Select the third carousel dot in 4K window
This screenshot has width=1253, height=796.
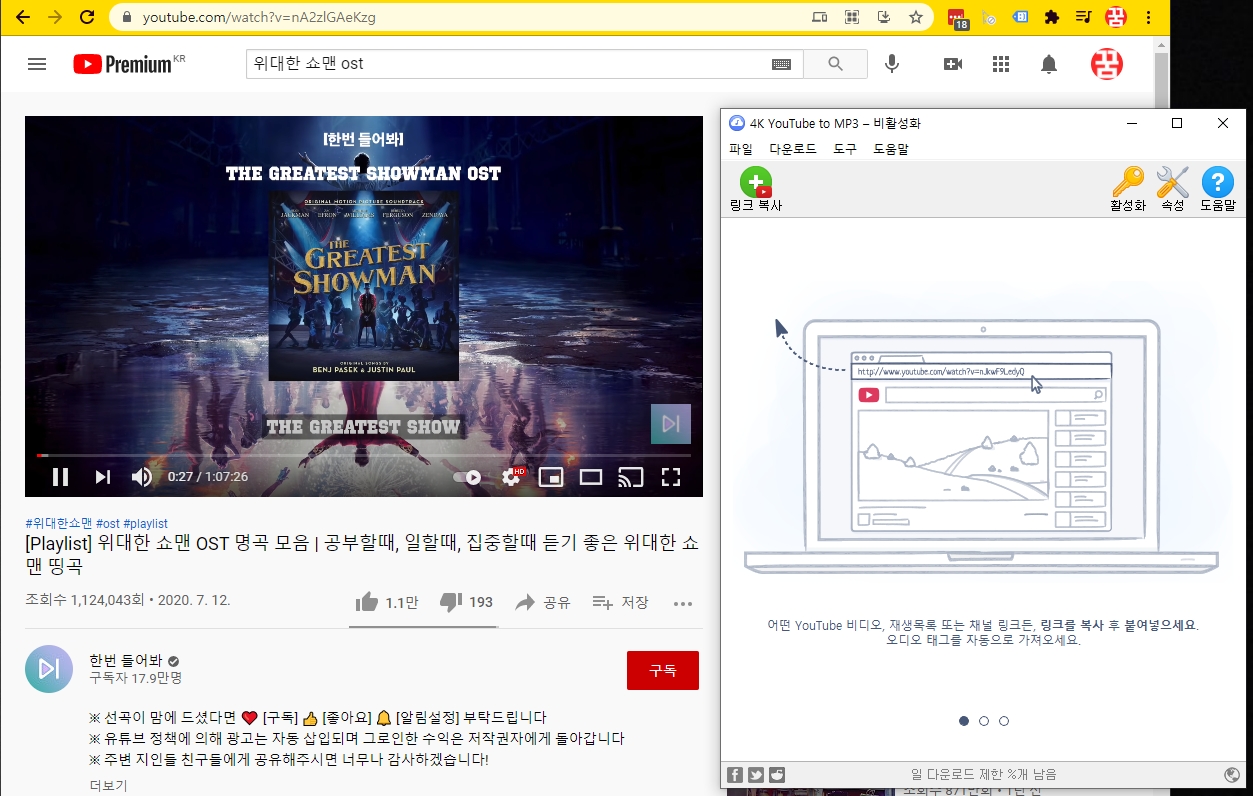click(1004, 721)
